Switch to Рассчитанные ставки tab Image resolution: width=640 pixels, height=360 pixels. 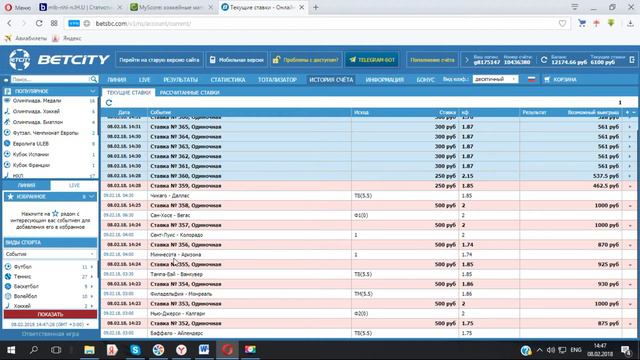[x=189, y=93]
